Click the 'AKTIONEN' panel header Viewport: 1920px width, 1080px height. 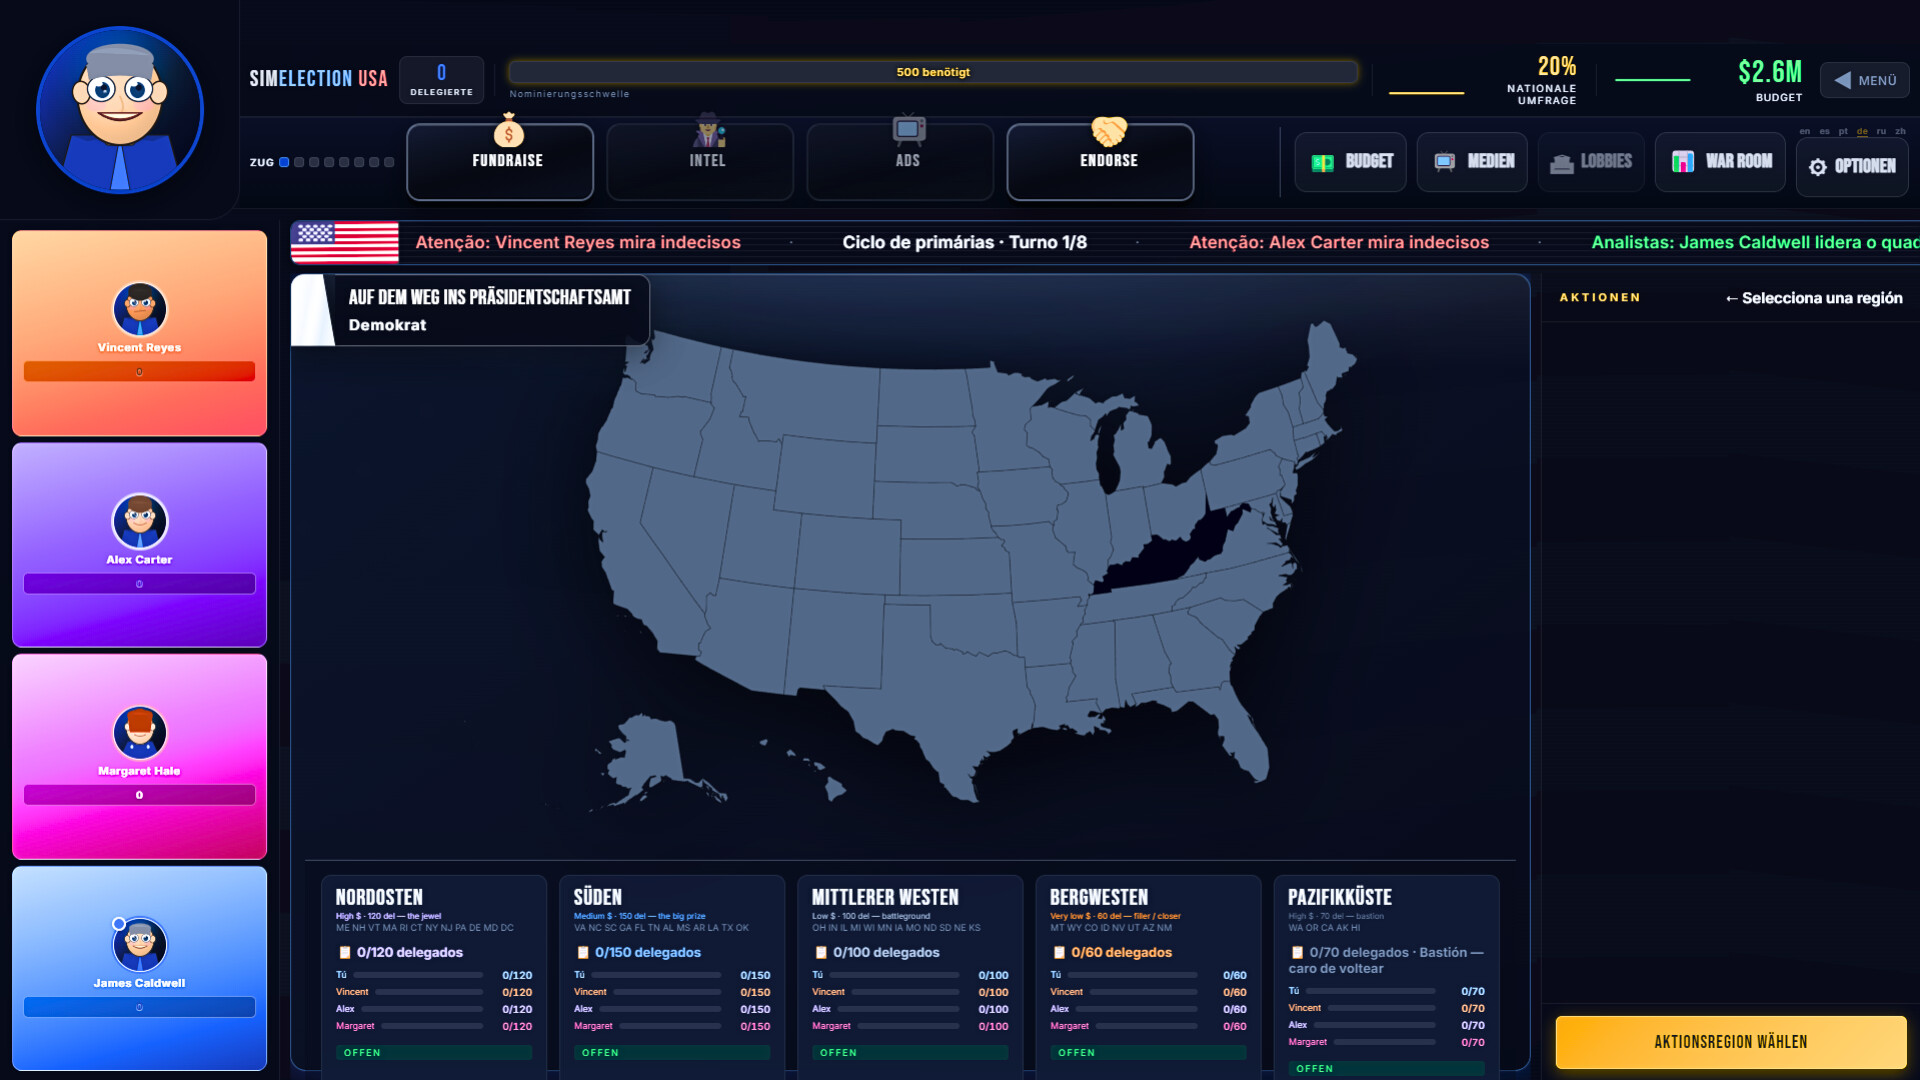(x=1600, y=298)
